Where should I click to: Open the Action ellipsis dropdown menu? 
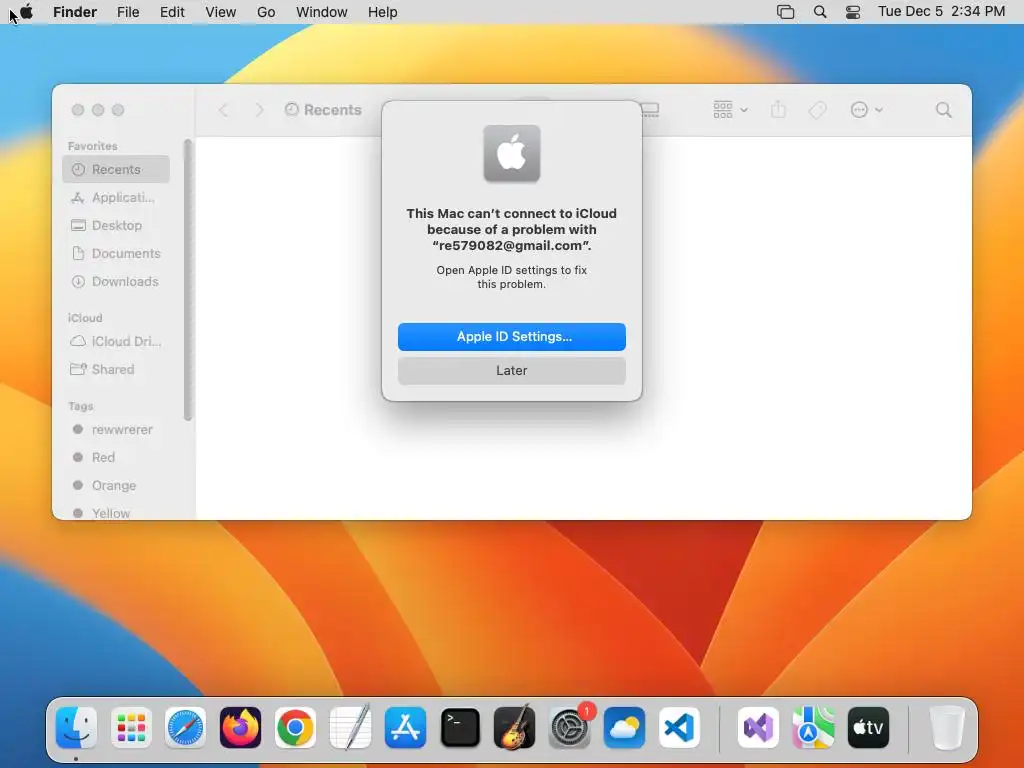(867, 110)
